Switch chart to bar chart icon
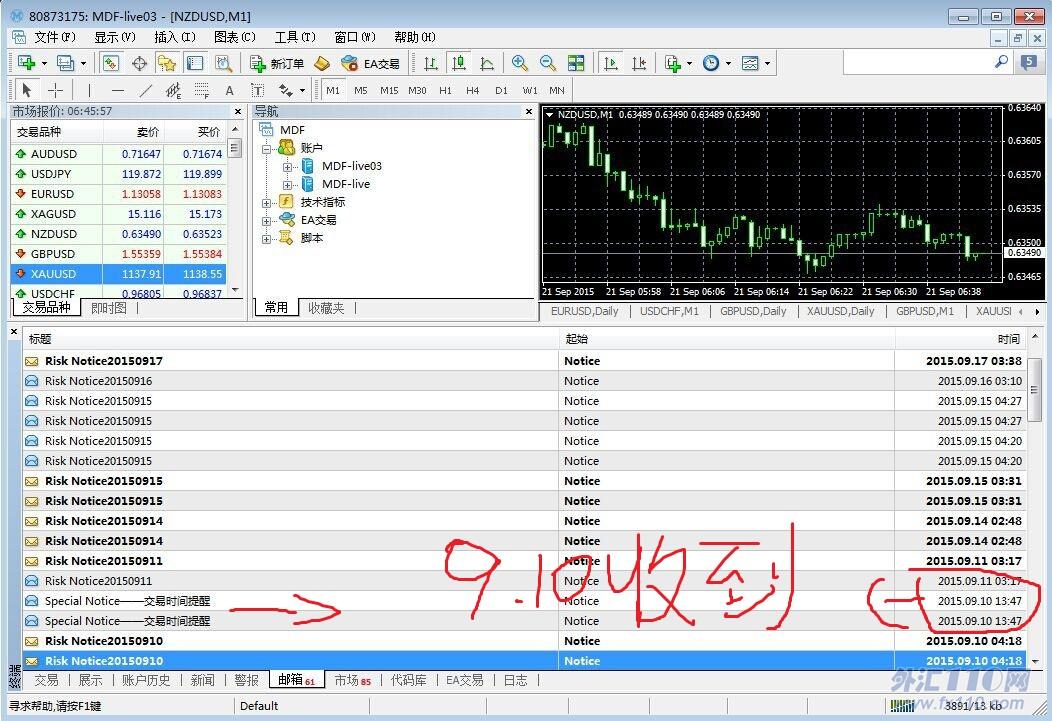The image size is (1052, 721). (x=431, y=63)
